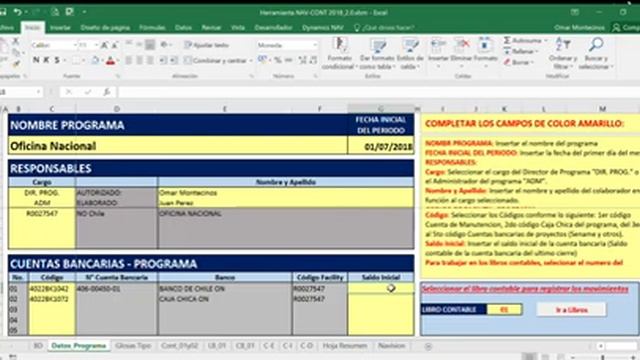The image size is (640, 360).
Task: Open the Calibri font name dropdown
Action: click(x=75, y=45)
